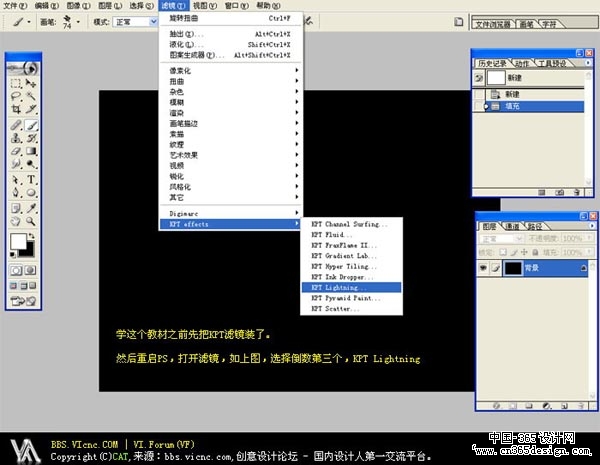The image size is (600, 465).
Task: Switch to the 路径 tab
Action: coord(535,227)
